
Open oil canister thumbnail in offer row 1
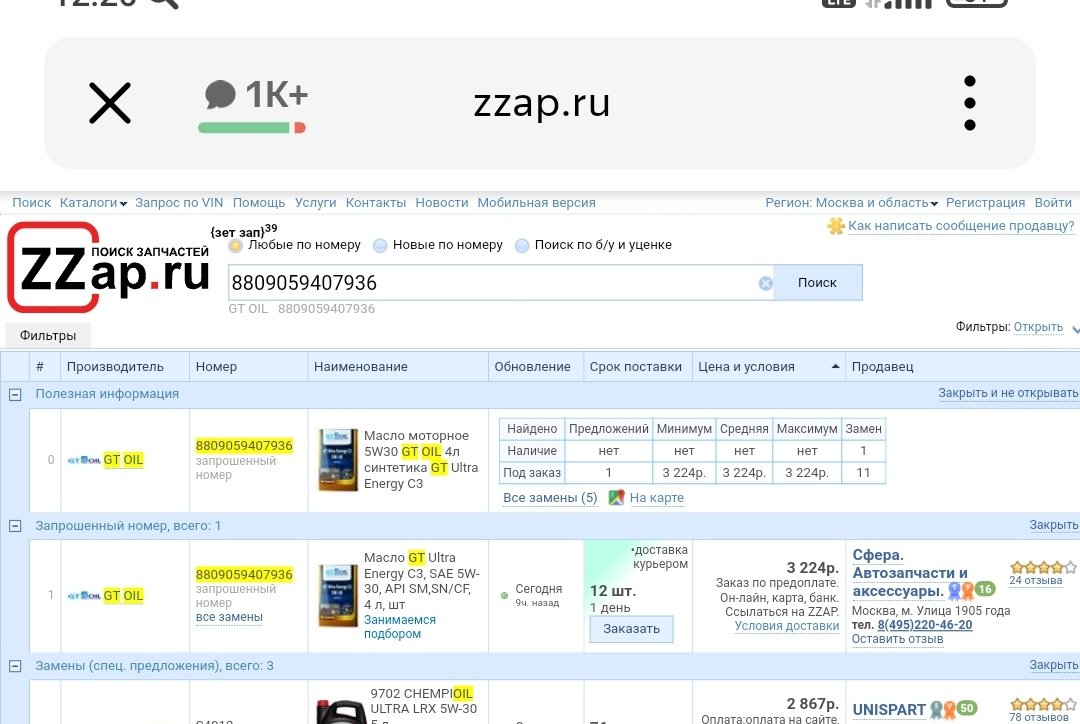[338, 596]
